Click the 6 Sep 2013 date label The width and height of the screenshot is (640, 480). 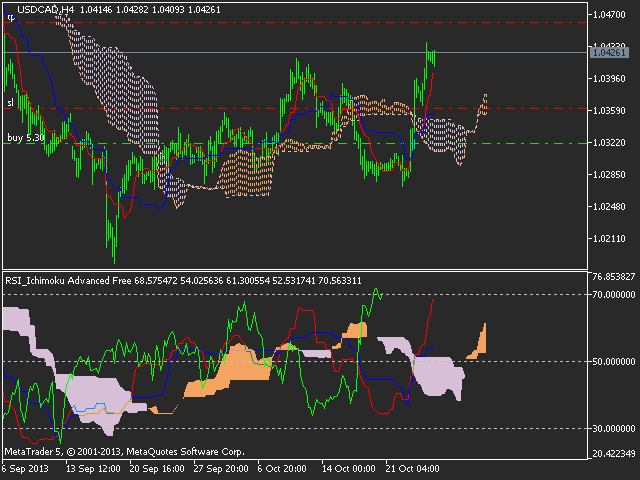25,469
